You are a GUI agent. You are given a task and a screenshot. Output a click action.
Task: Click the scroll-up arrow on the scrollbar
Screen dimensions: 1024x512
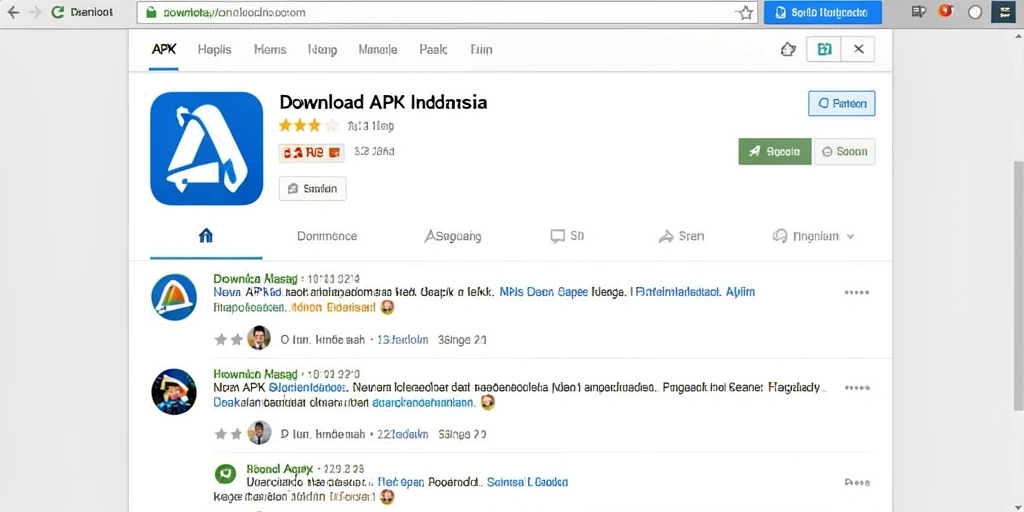point(1019,36)
